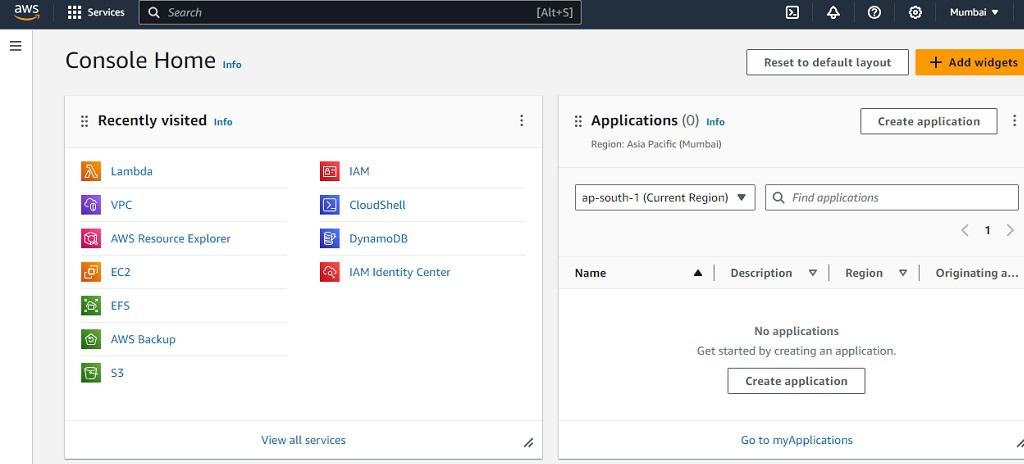Image resolution: width=1024 pixels, height=464 pixels.
Task: Launch CloudShell from top navigation bar icon
Action: click(792, 12)
